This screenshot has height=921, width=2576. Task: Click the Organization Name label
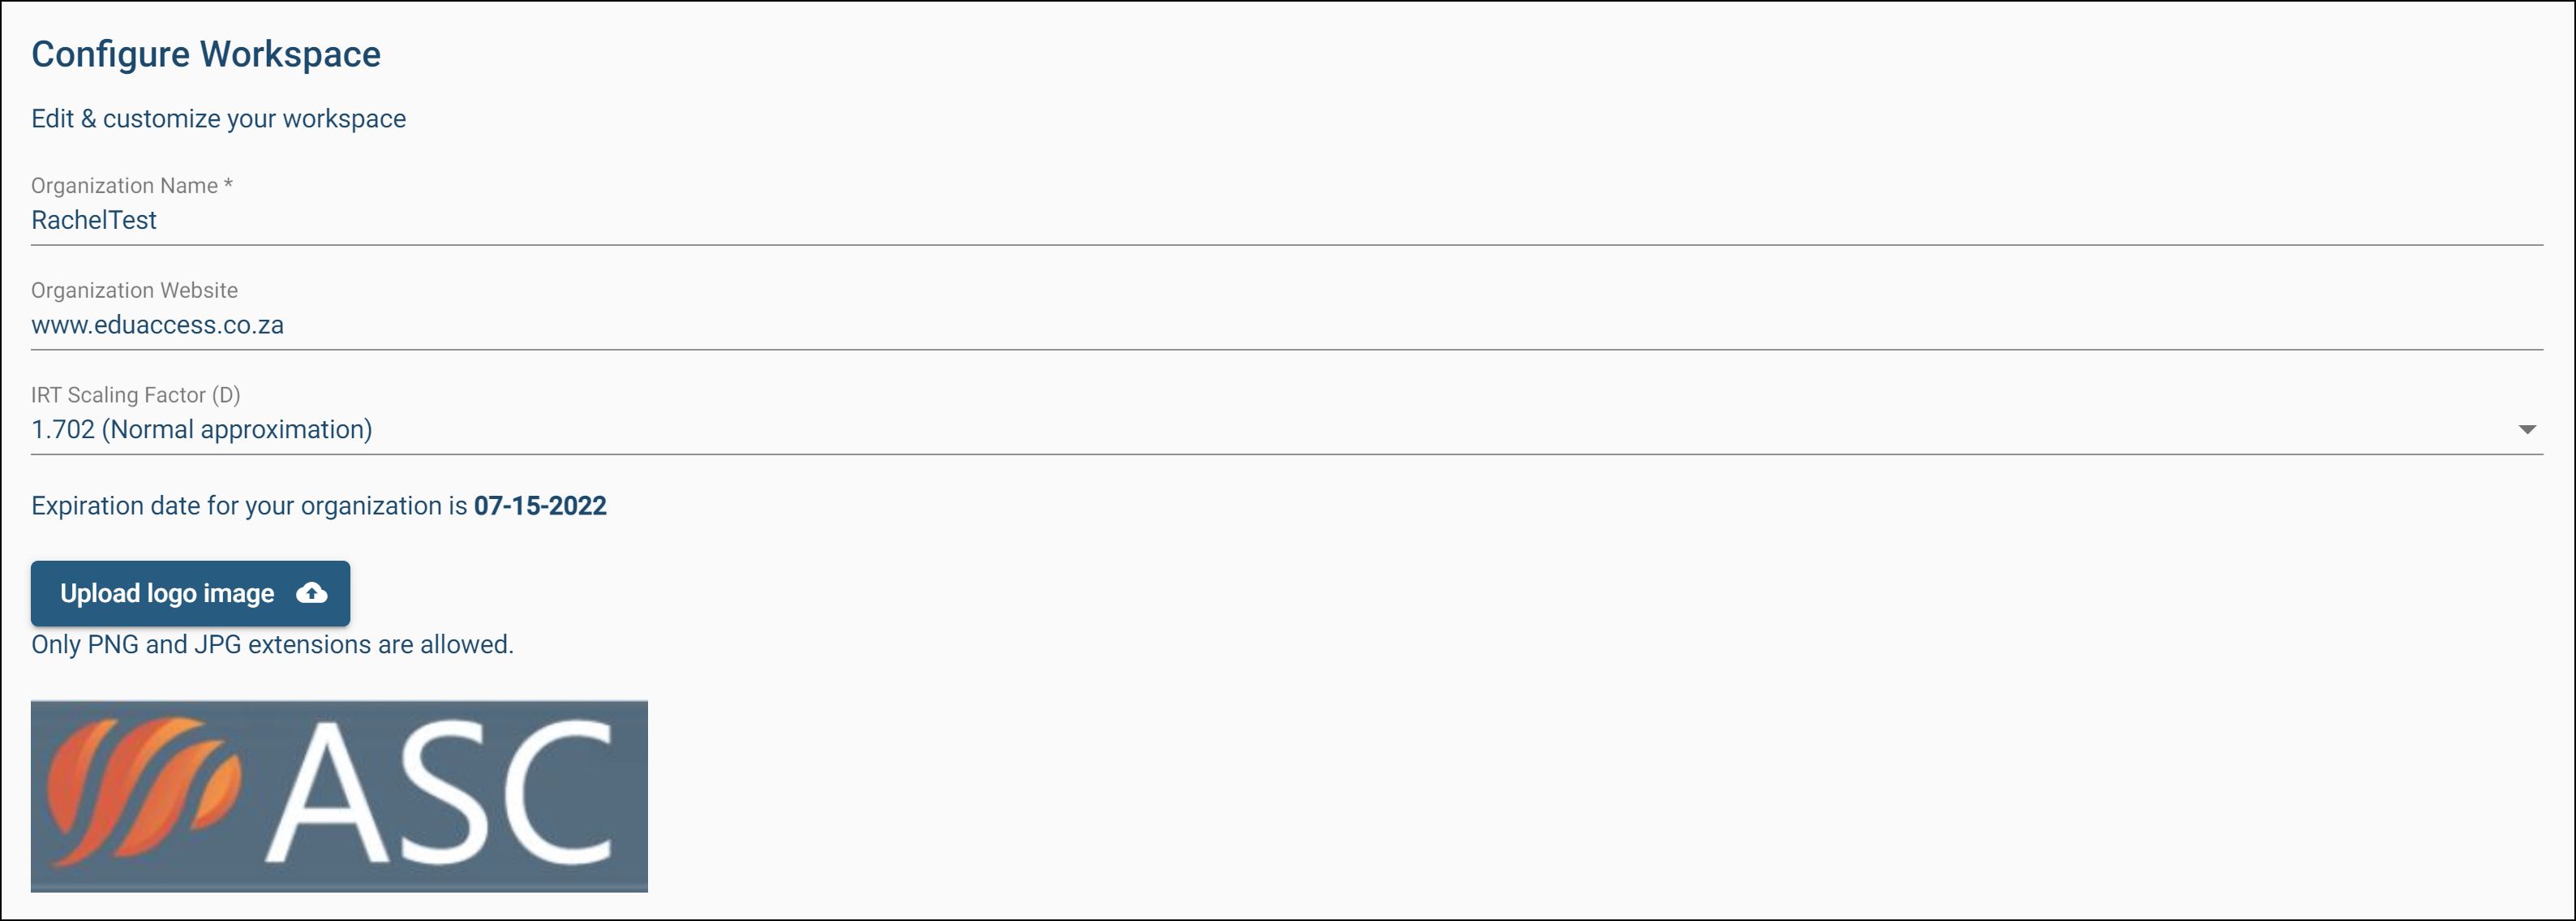pos(131,186)
